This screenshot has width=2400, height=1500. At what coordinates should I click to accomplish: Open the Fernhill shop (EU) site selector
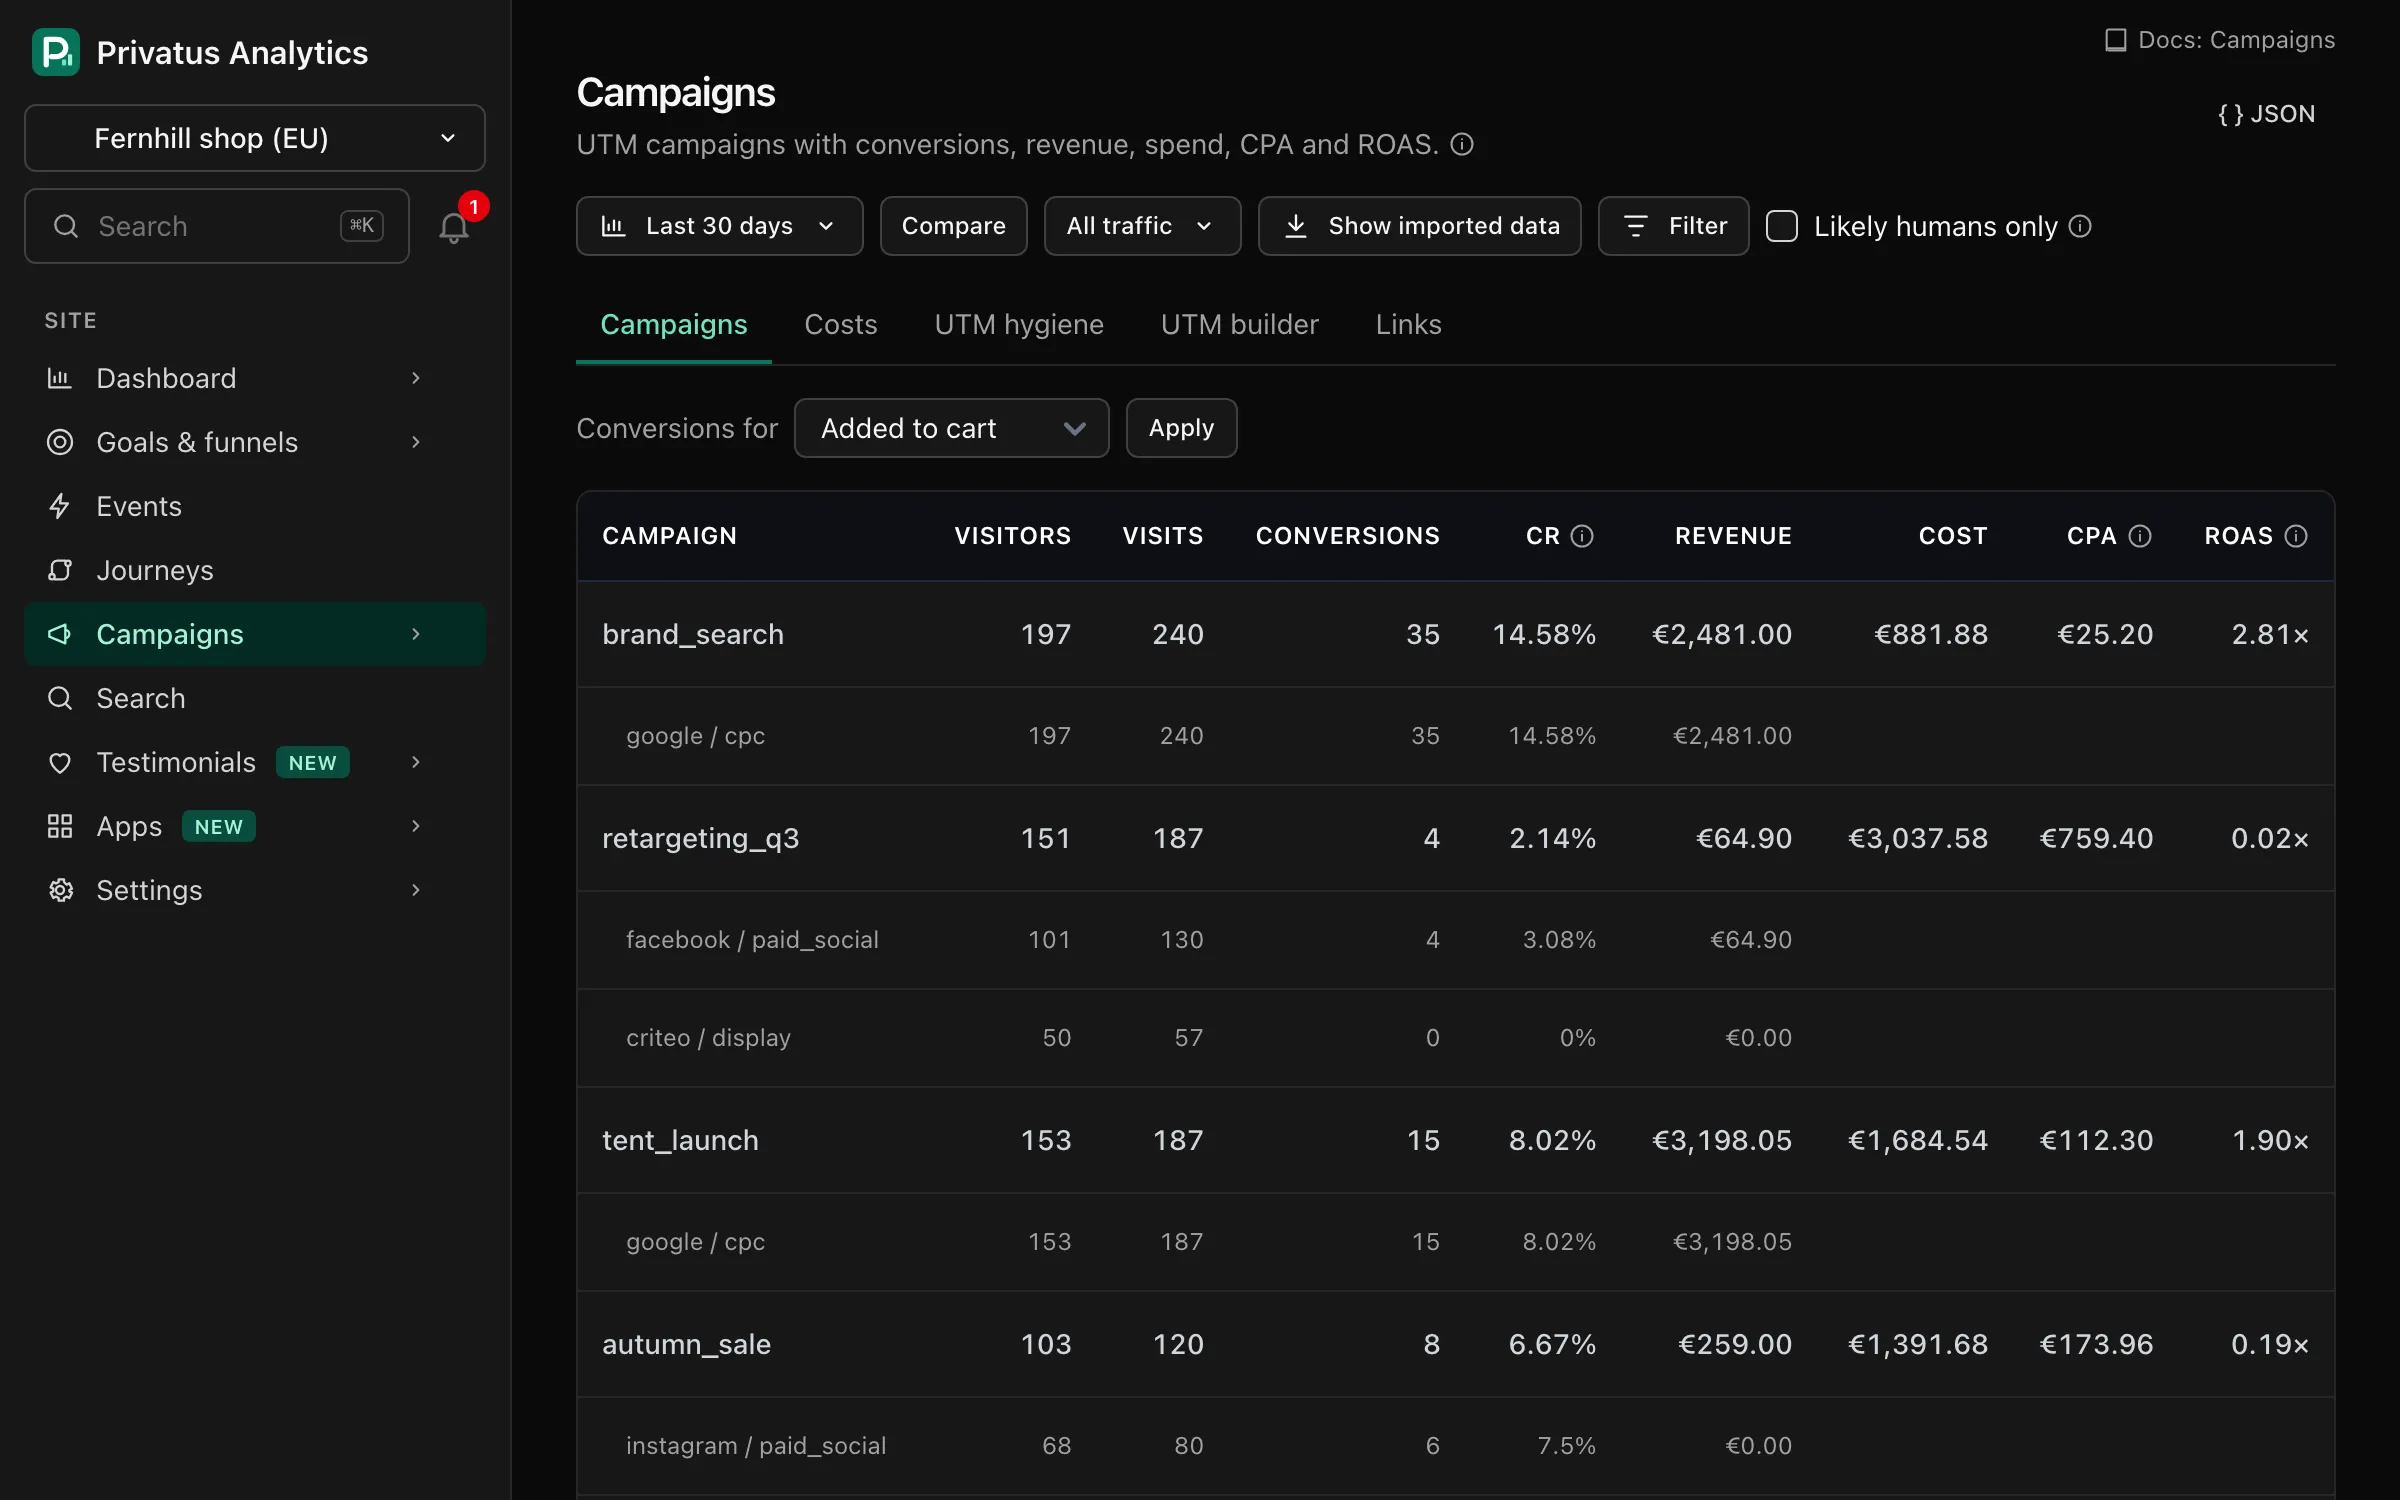pos(255,138)
